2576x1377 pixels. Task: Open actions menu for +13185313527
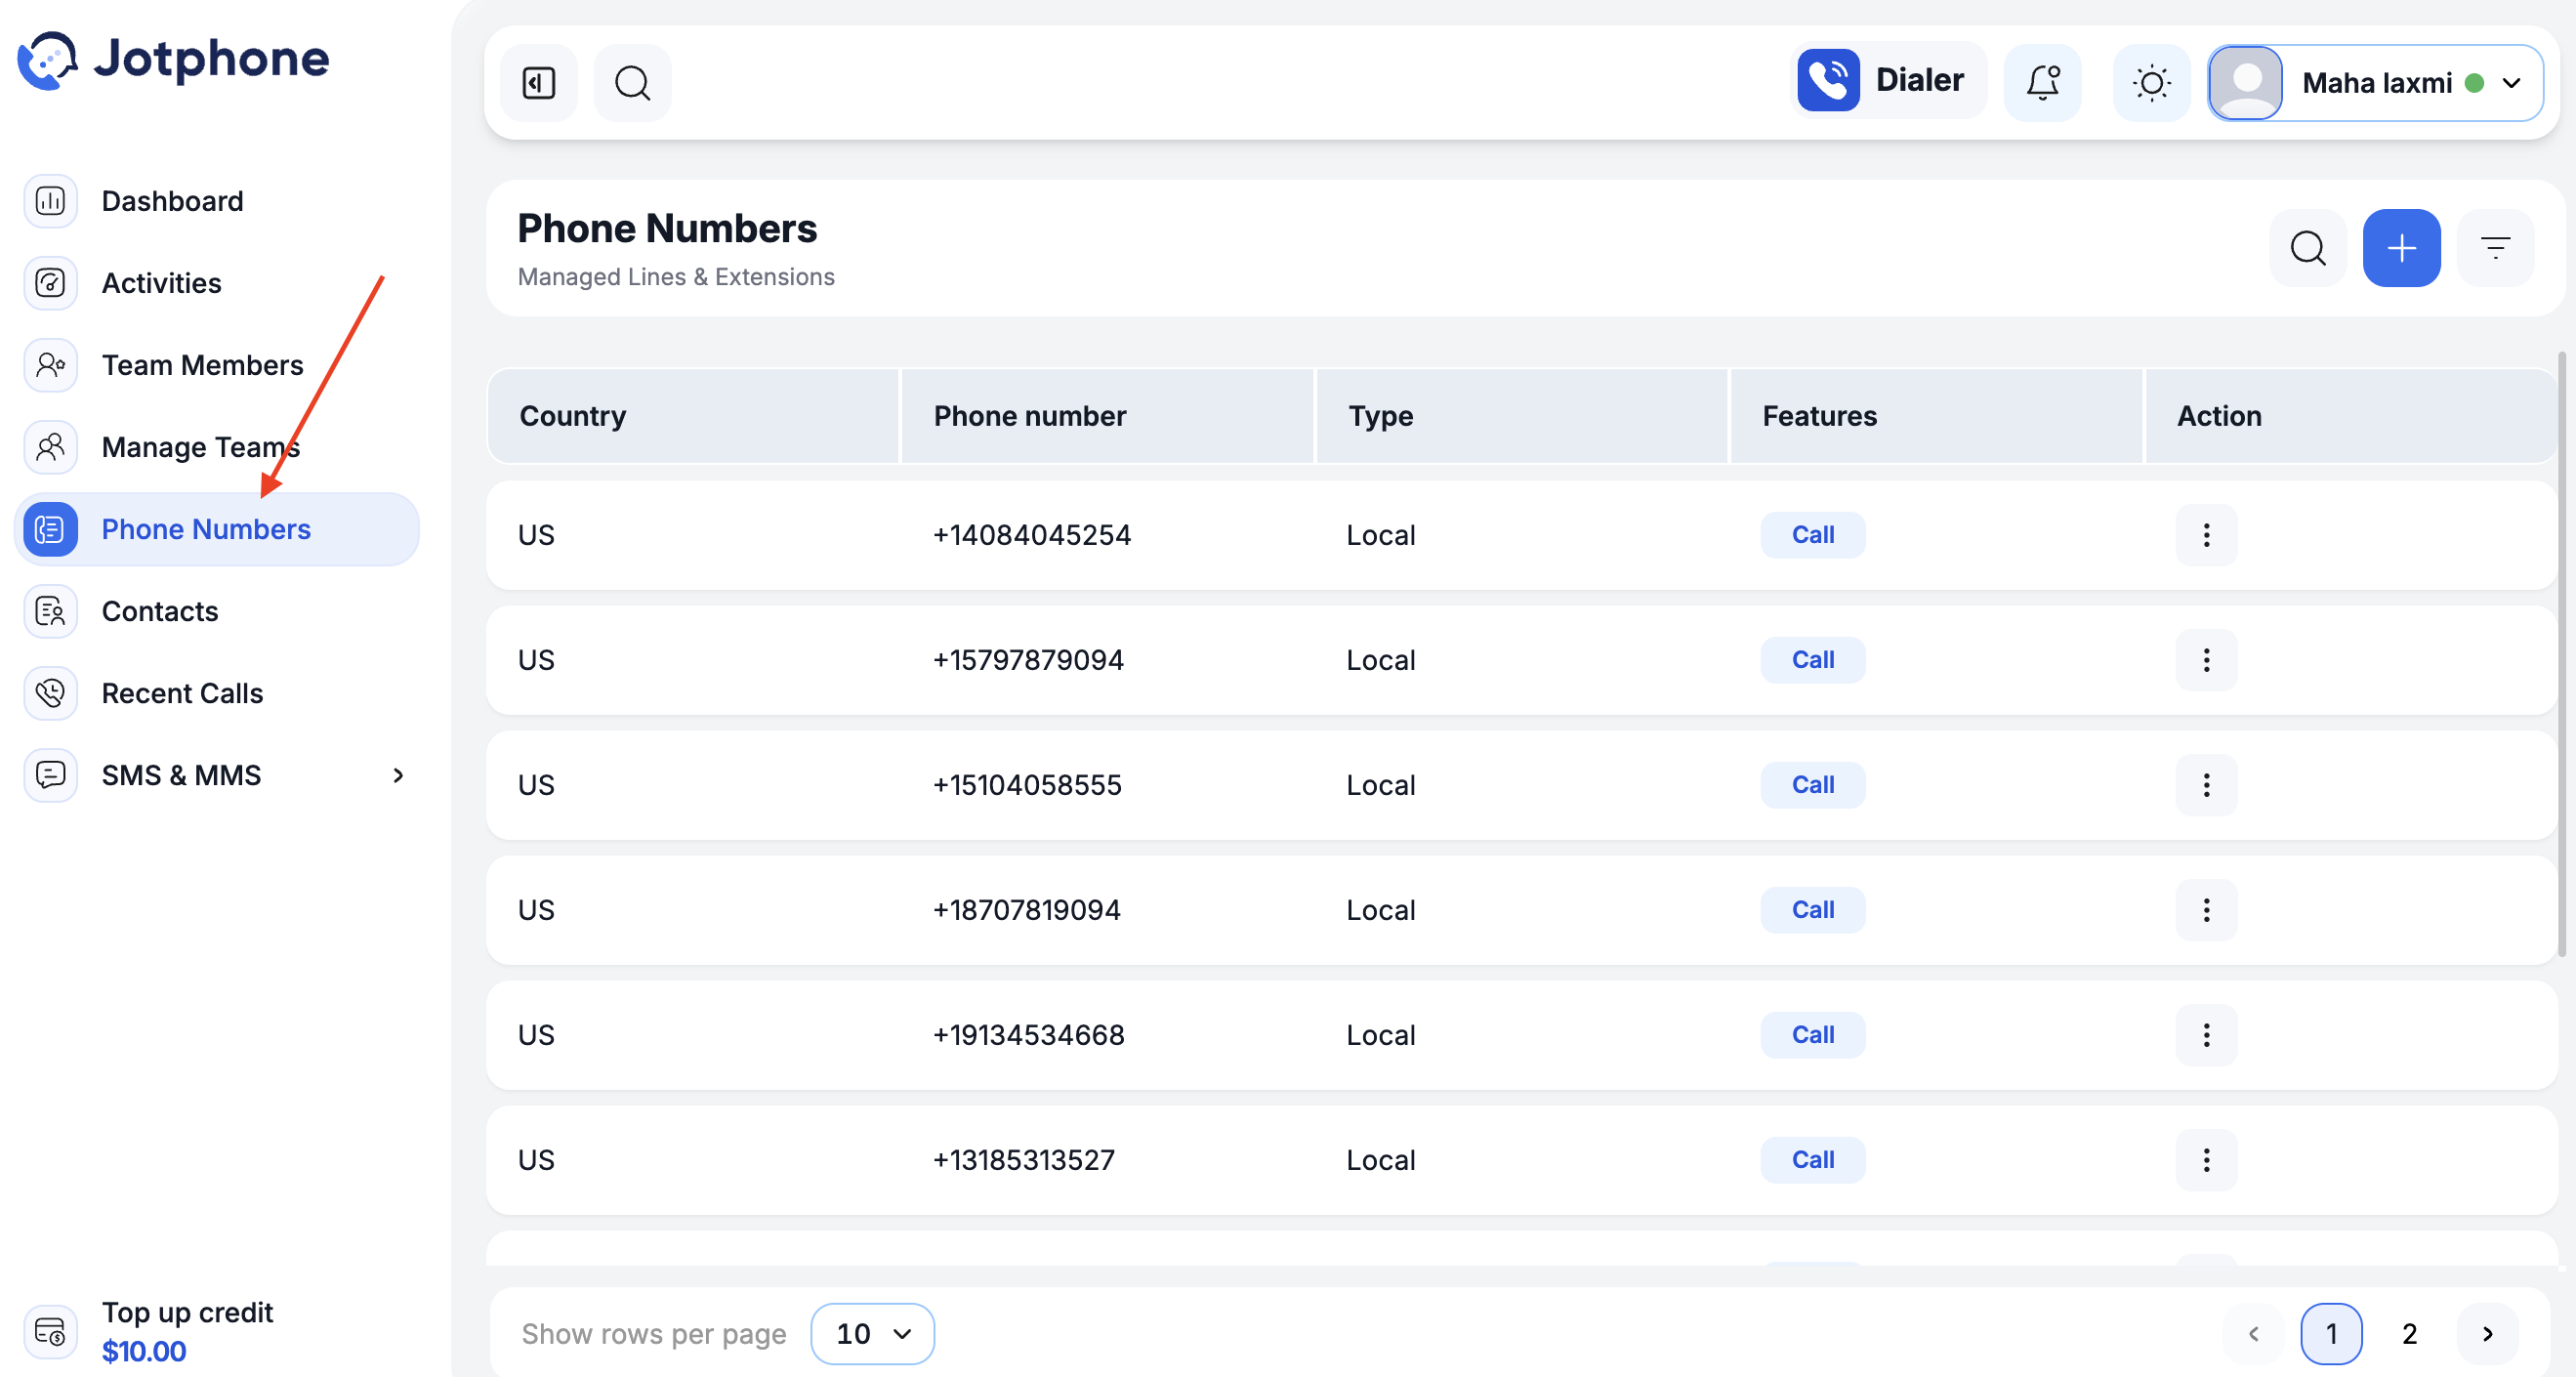point(2206,1160)
